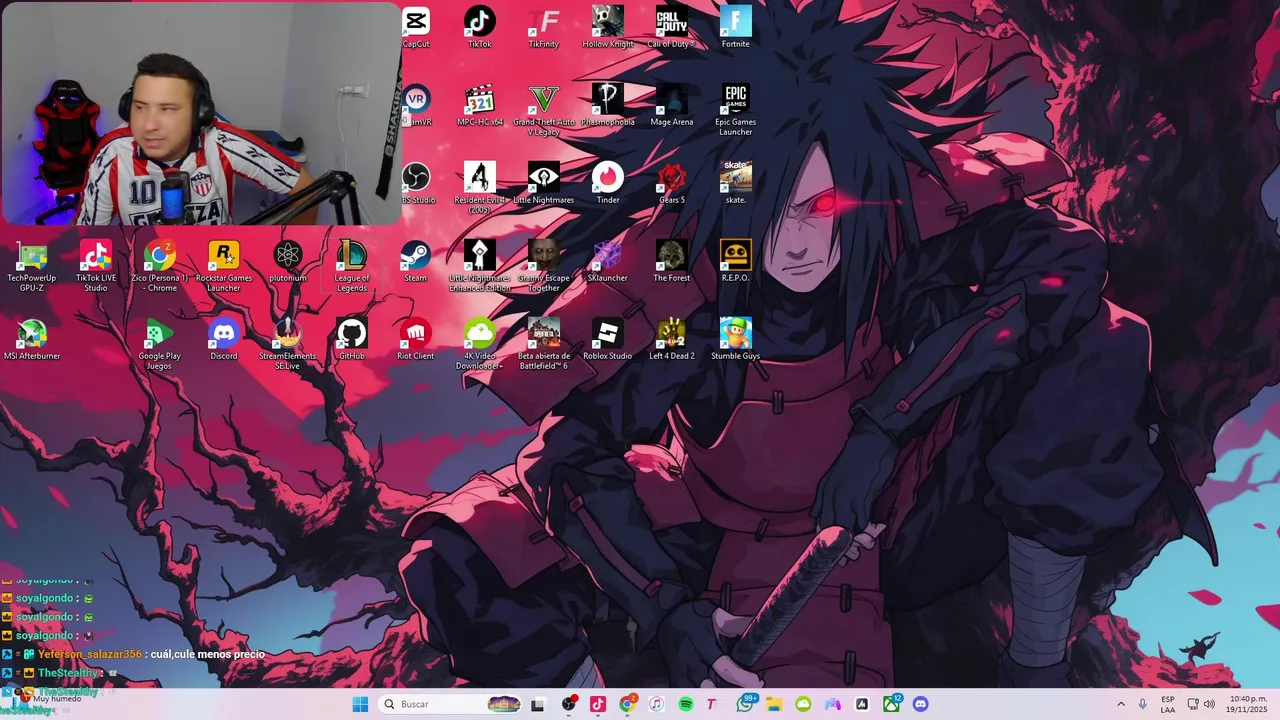Click the Roblox Studio desktop icon

(608, 339)
